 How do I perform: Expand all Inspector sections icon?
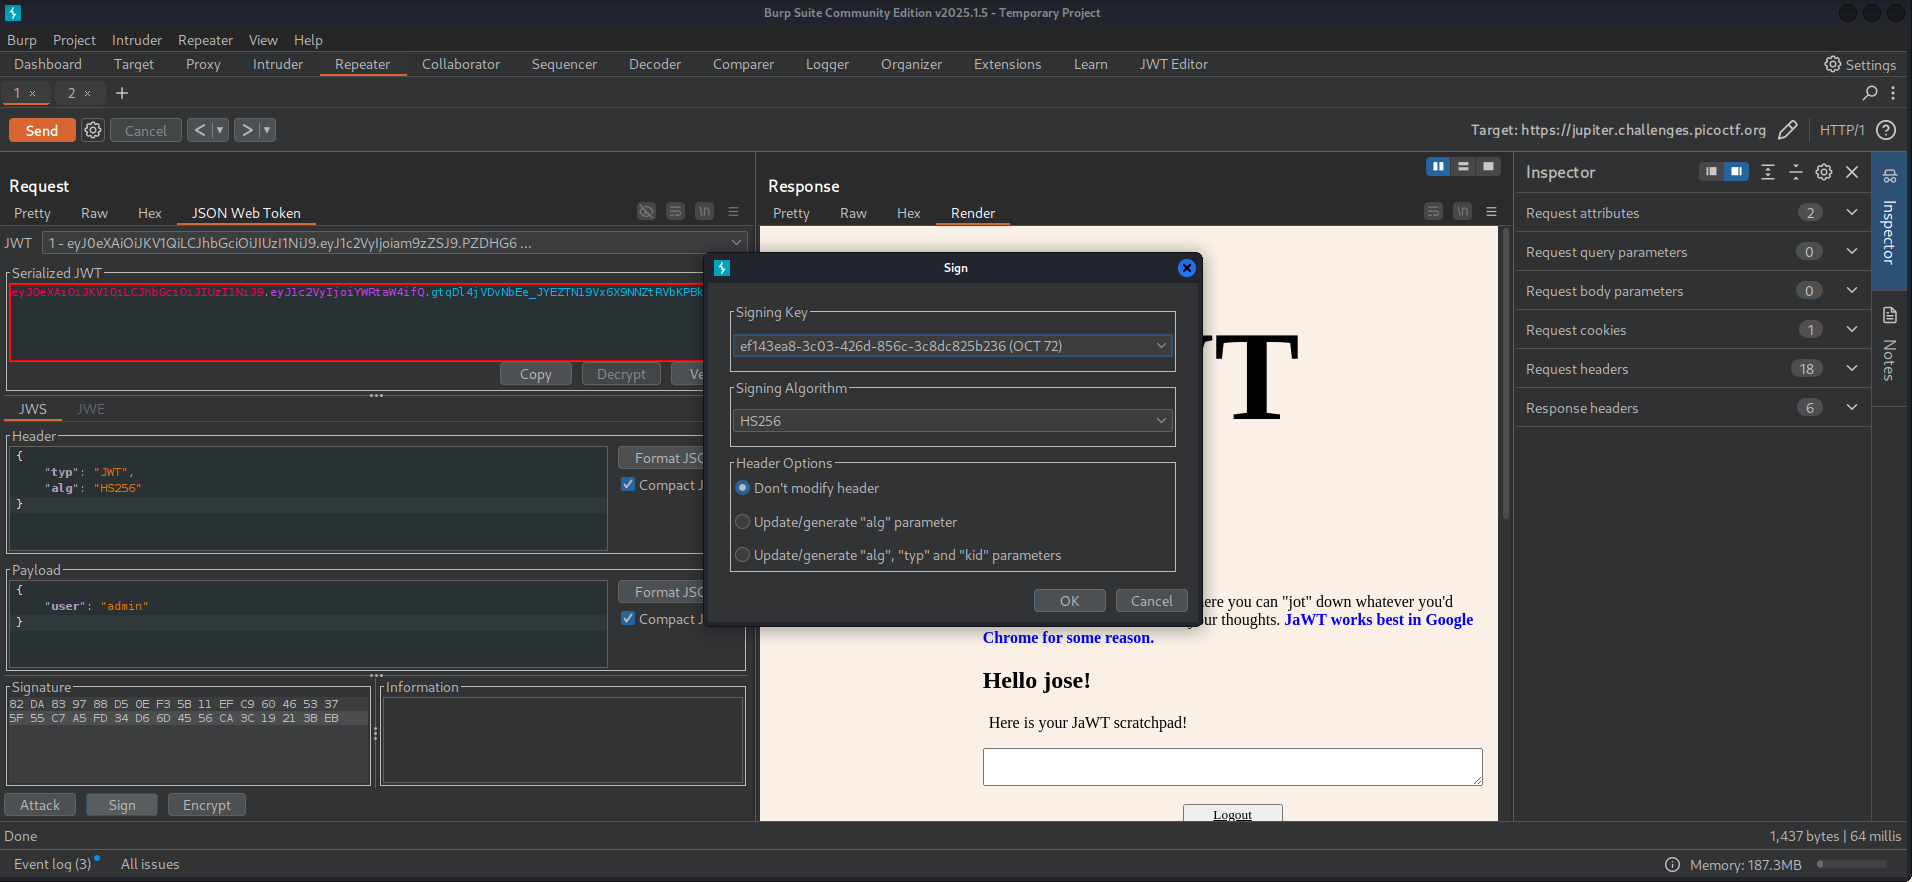[x=1768, y=172]
